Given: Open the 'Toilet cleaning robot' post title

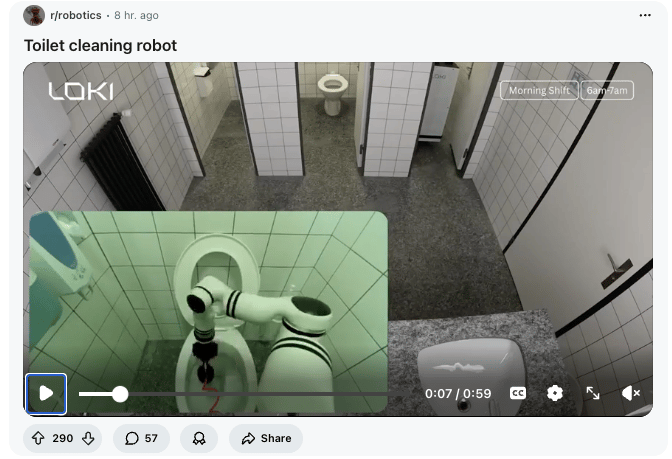Looking at the screenshot, I should pos(100,46).
